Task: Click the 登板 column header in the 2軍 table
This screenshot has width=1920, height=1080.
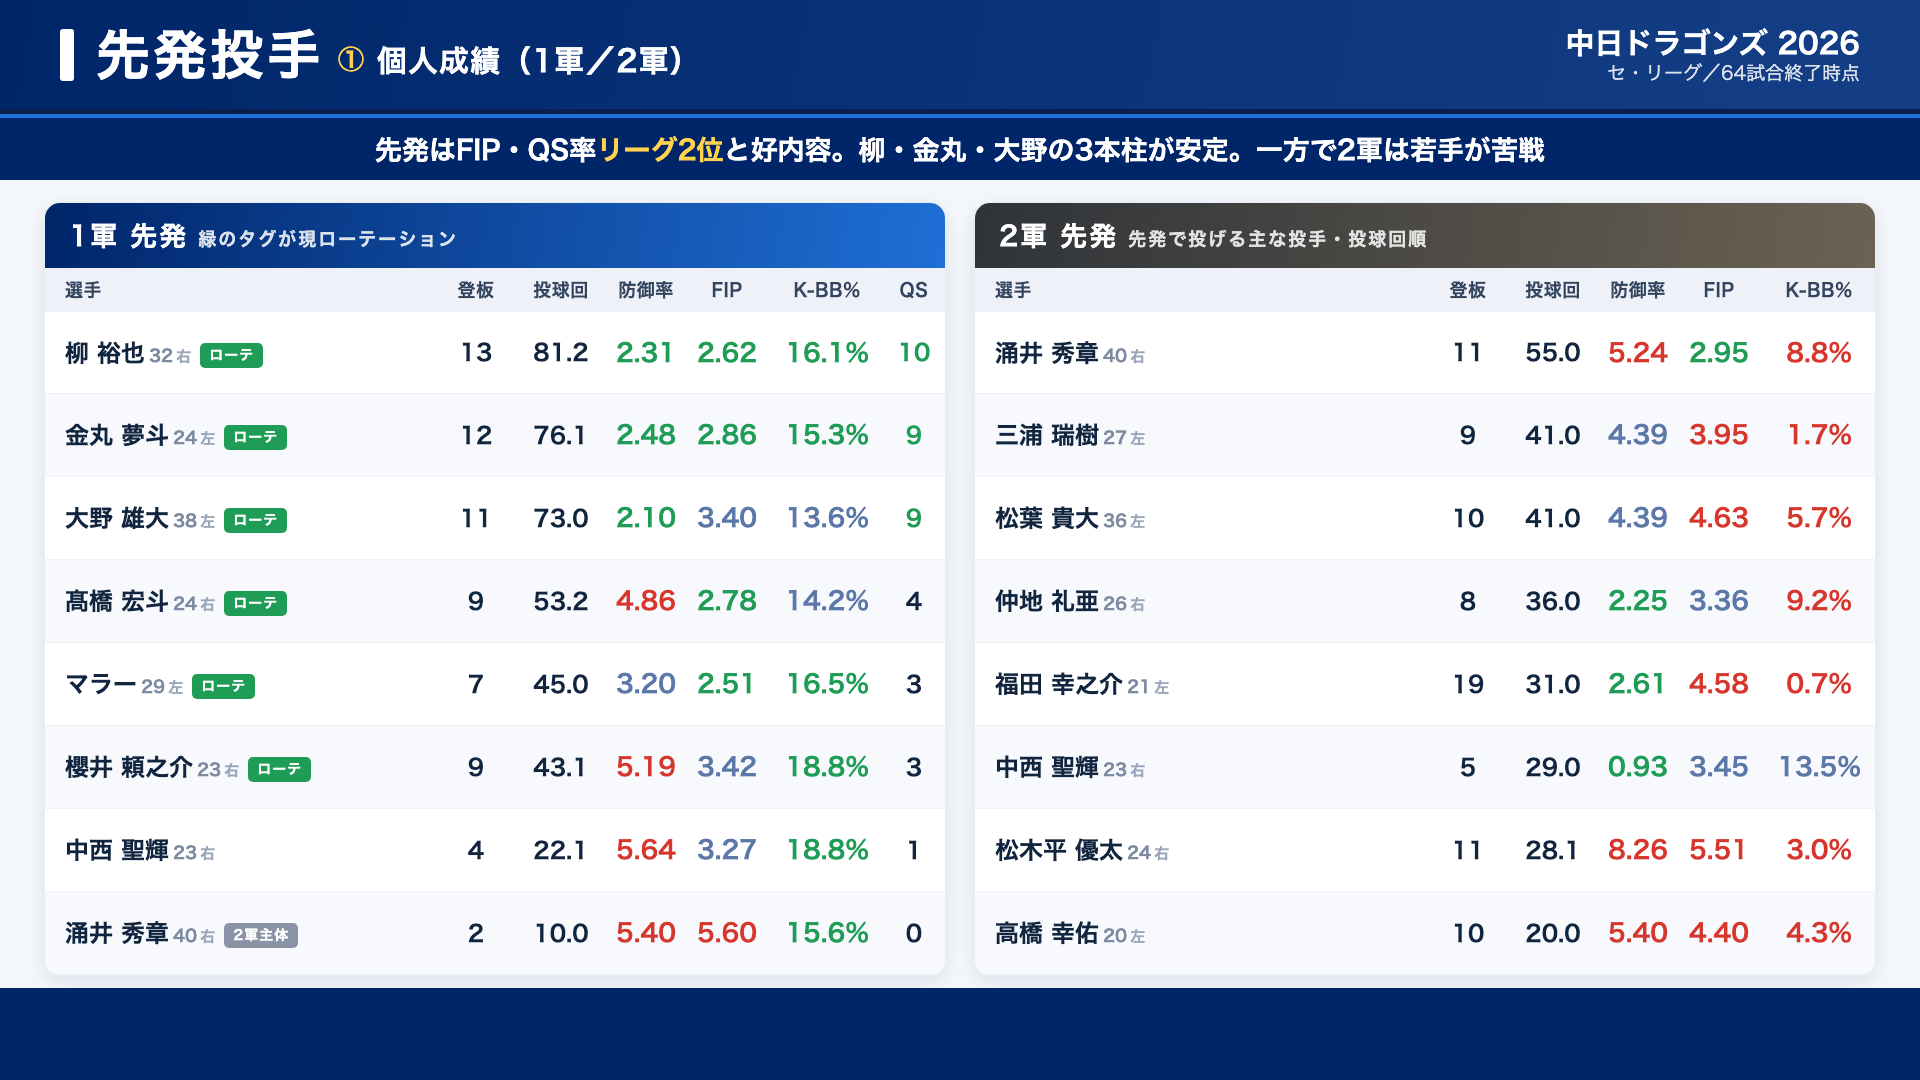Action: [x=1467, y=290]
